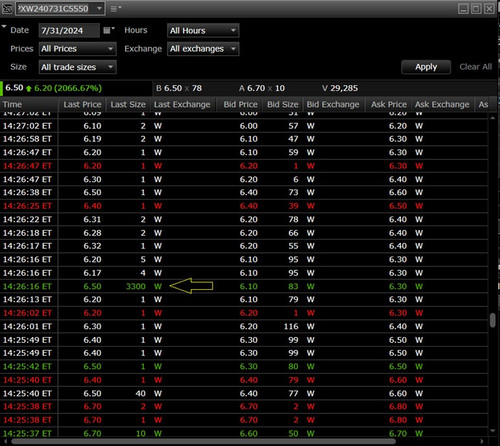
Task: Click the green 6.20 (2066.67%) change value
Action: click(x=68, y=88)
